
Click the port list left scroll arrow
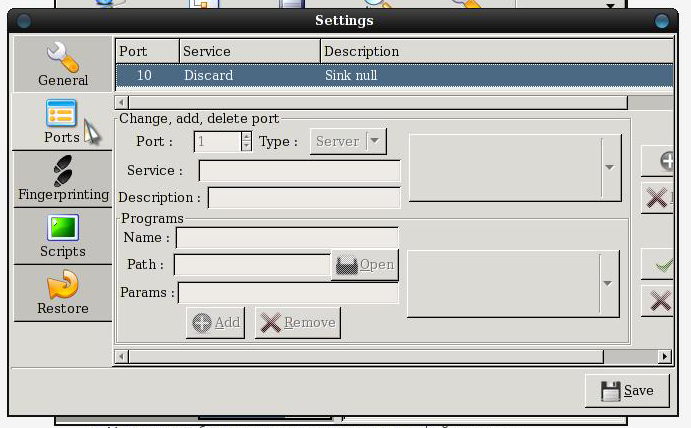coord(121,103)
